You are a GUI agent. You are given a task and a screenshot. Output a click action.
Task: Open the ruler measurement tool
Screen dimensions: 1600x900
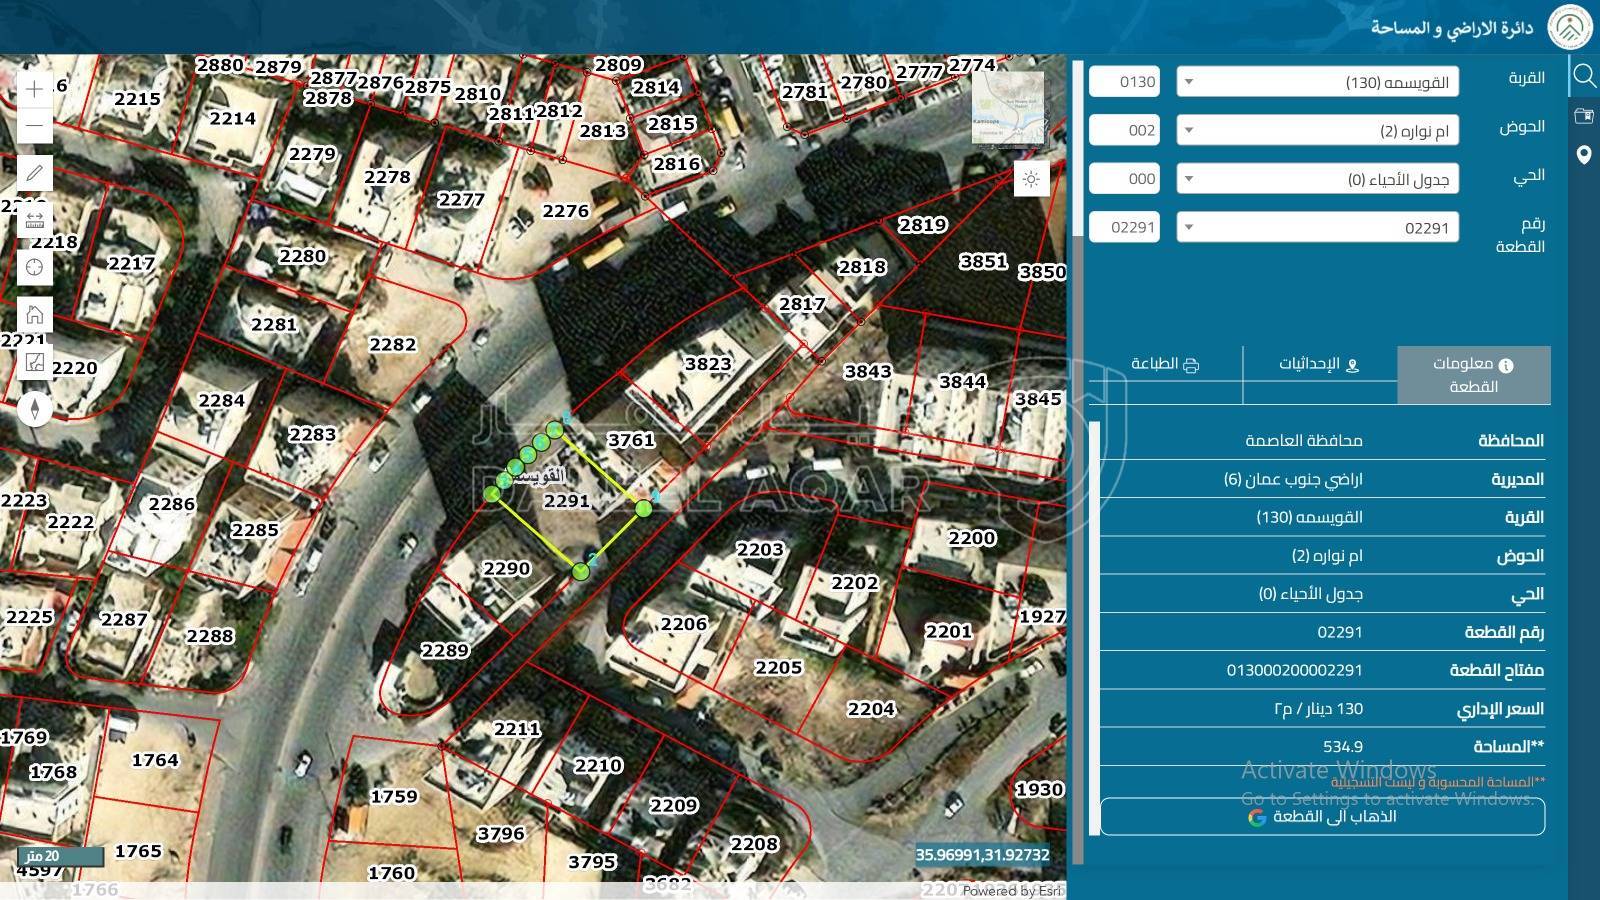[x=34, y=221]
